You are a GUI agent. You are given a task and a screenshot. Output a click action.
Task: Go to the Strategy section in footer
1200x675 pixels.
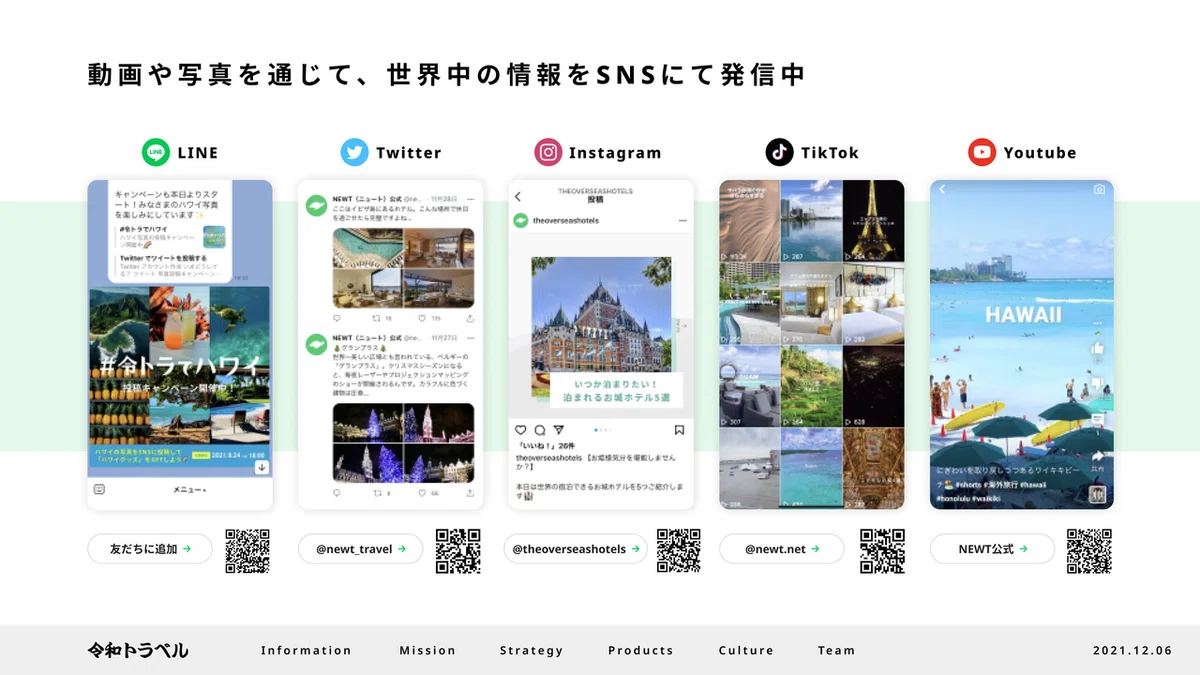[531, 650]
